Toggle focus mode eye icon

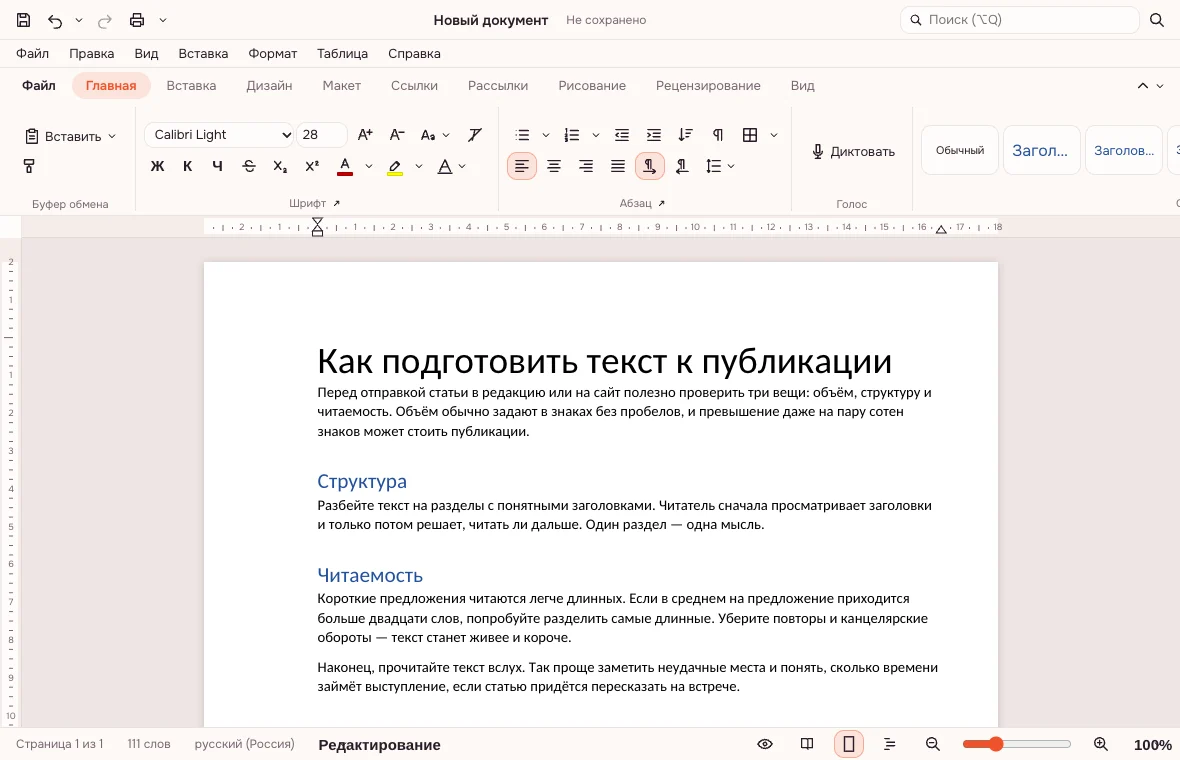click(765, 744)
